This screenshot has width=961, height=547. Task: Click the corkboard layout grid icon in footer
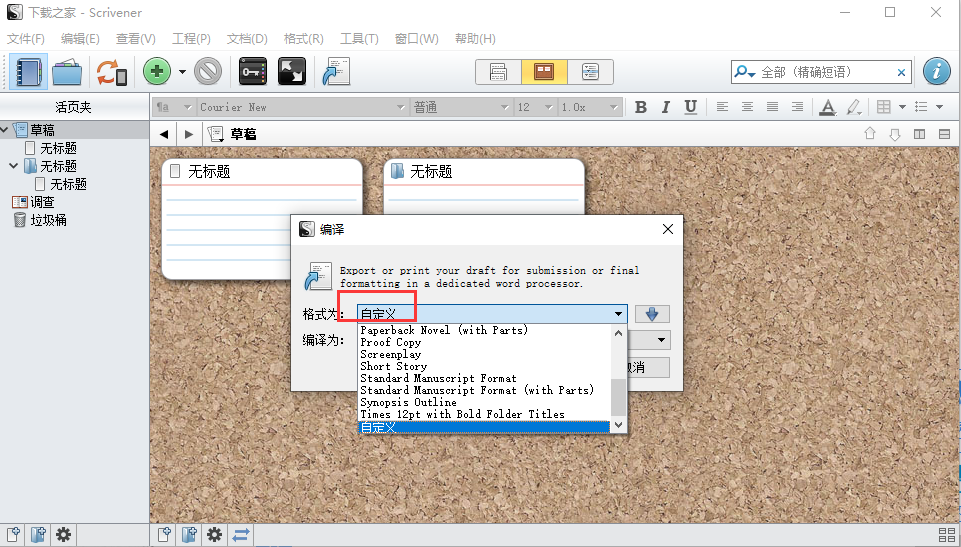click(x=946, y=535)
